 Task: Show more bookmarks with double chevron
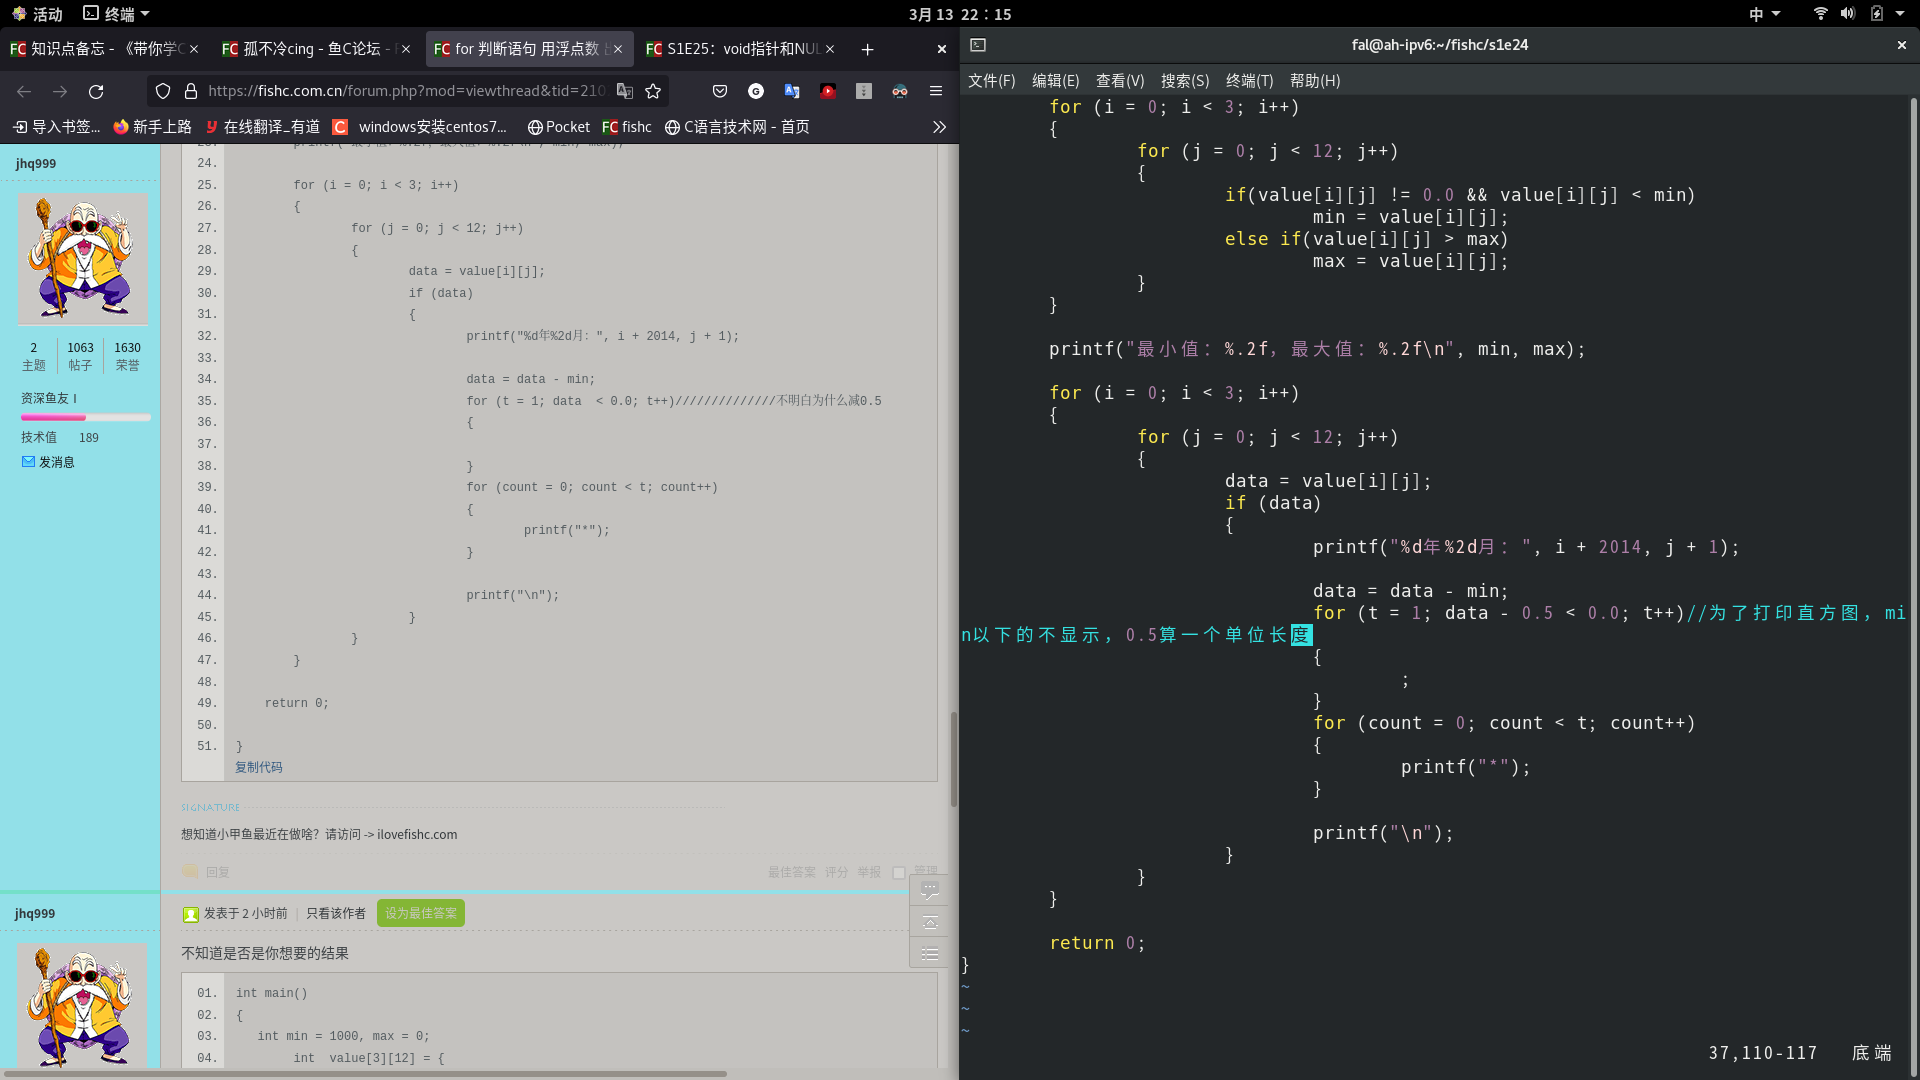point(939,127)
